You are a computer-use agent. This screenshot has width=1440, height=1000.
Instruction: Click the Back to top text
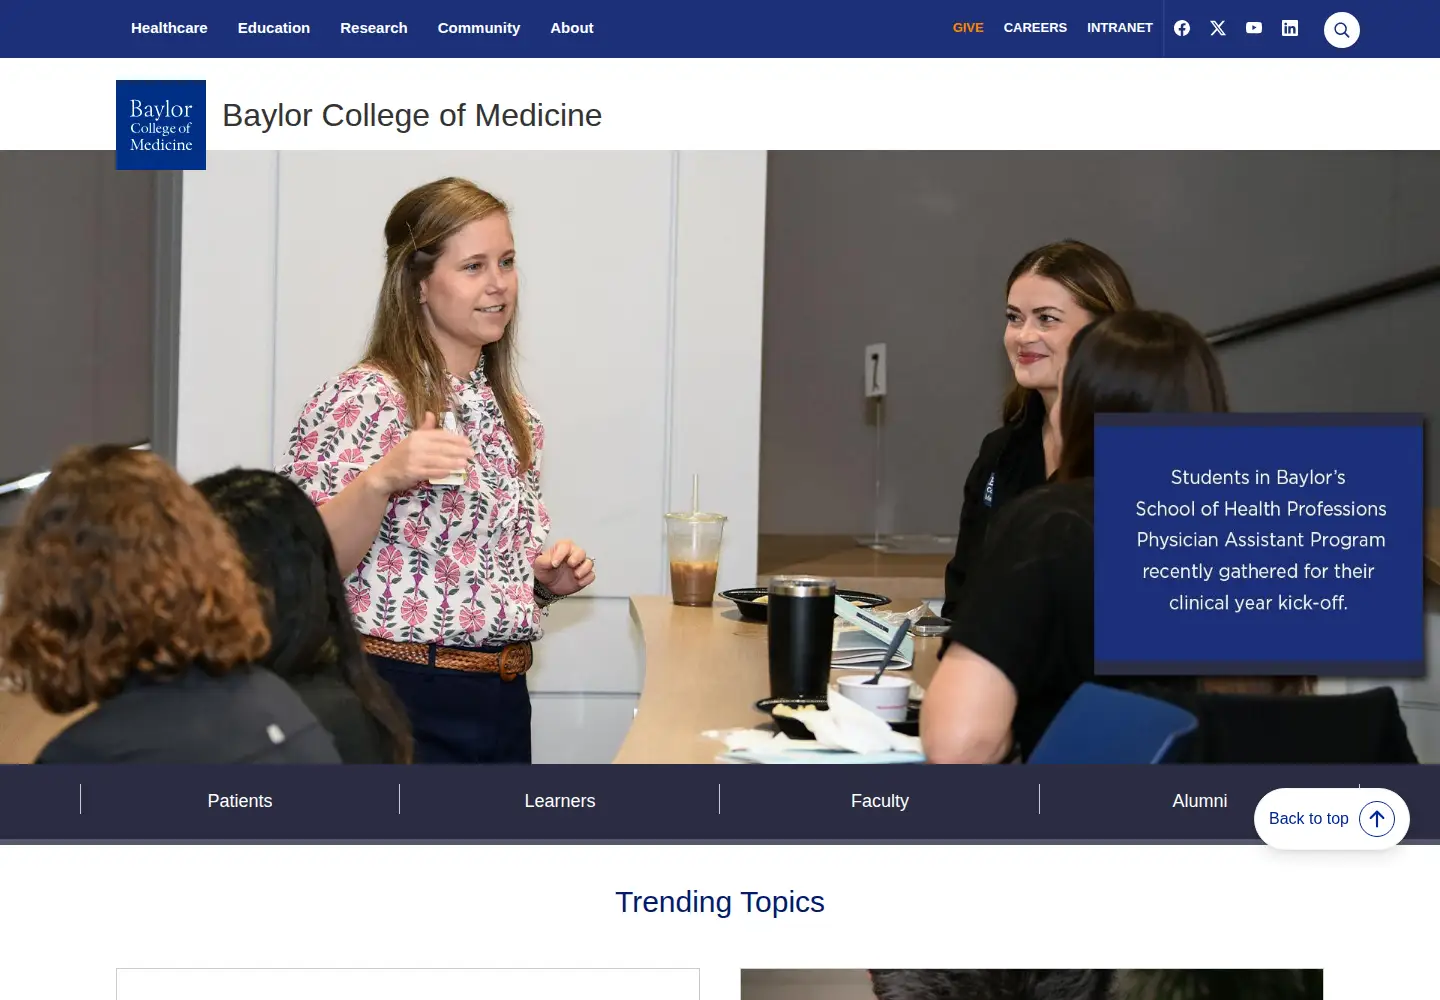1308,819
